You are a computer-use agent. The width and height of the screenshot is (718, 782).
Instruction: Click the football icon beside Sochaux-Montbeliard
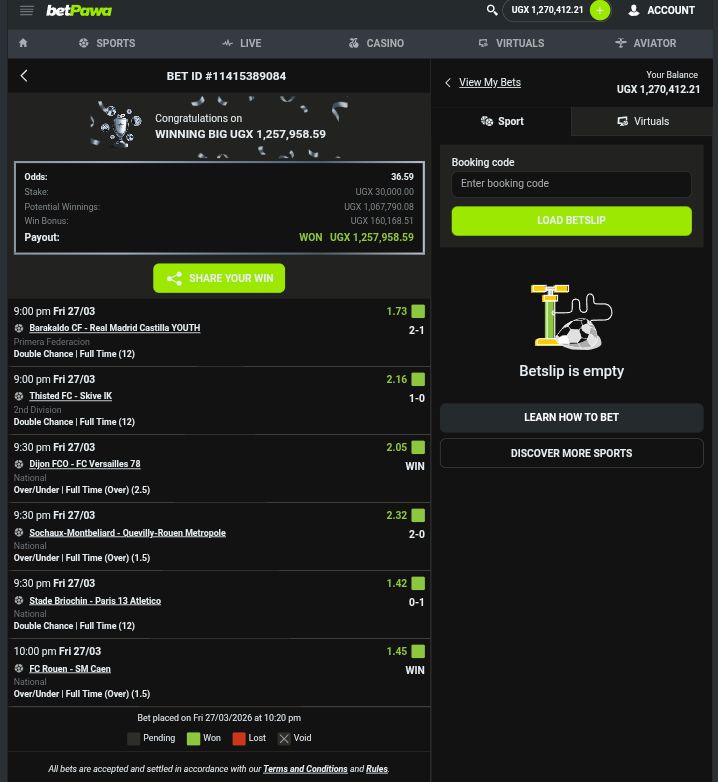(19, 532)
